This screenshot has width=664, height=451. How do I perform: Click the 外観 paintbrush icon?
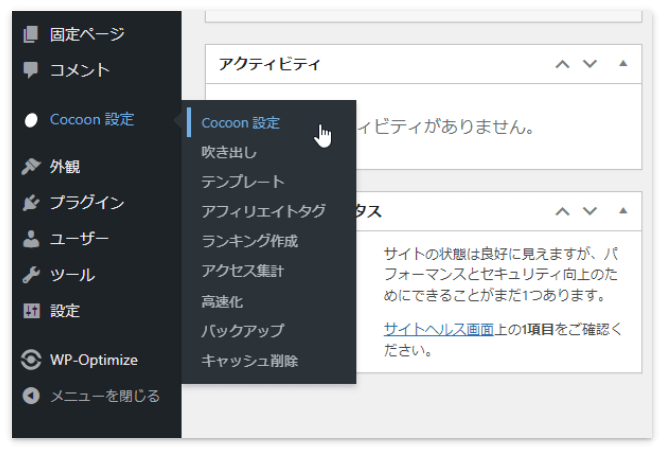point(30,166)
